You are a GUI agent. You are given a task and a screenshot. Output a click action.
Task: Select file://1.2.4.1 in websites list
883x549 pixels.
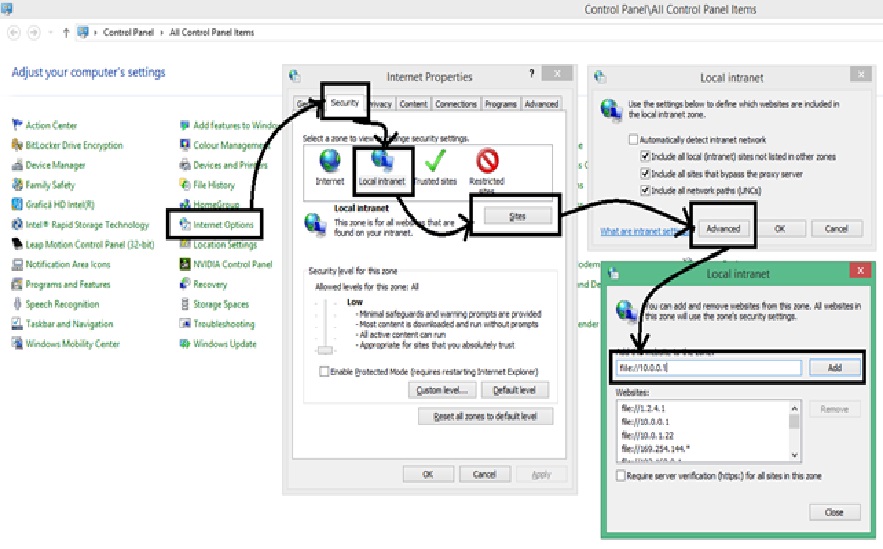click(643, 408)
